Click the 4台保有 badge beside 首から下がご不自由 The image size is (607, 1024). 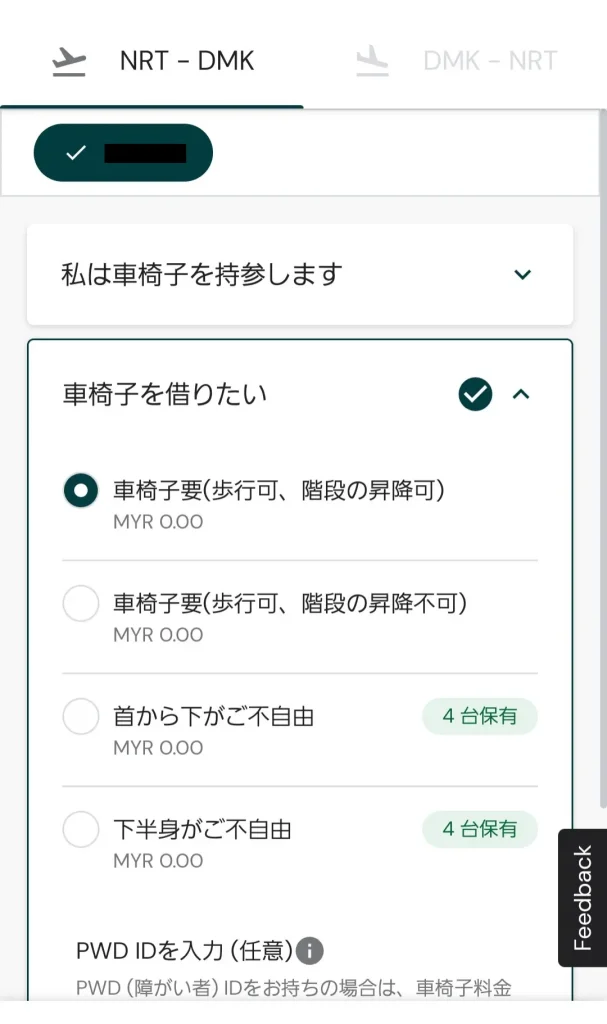[479, 716]
